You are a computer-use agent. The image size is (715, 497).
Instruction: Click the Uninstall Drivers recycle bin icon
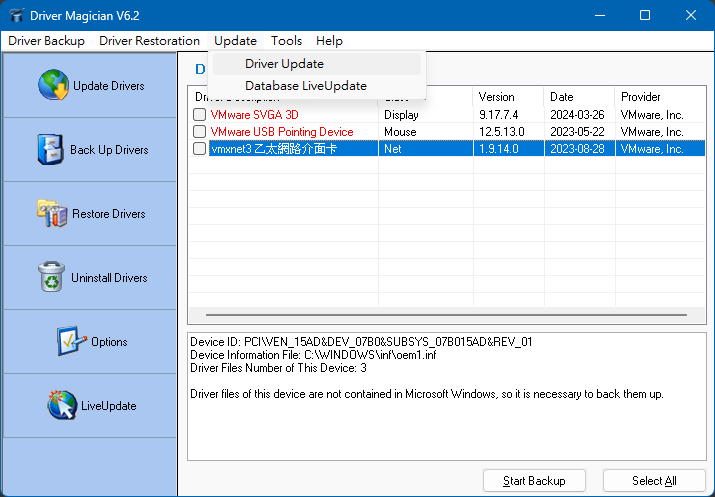pos(50,278)
